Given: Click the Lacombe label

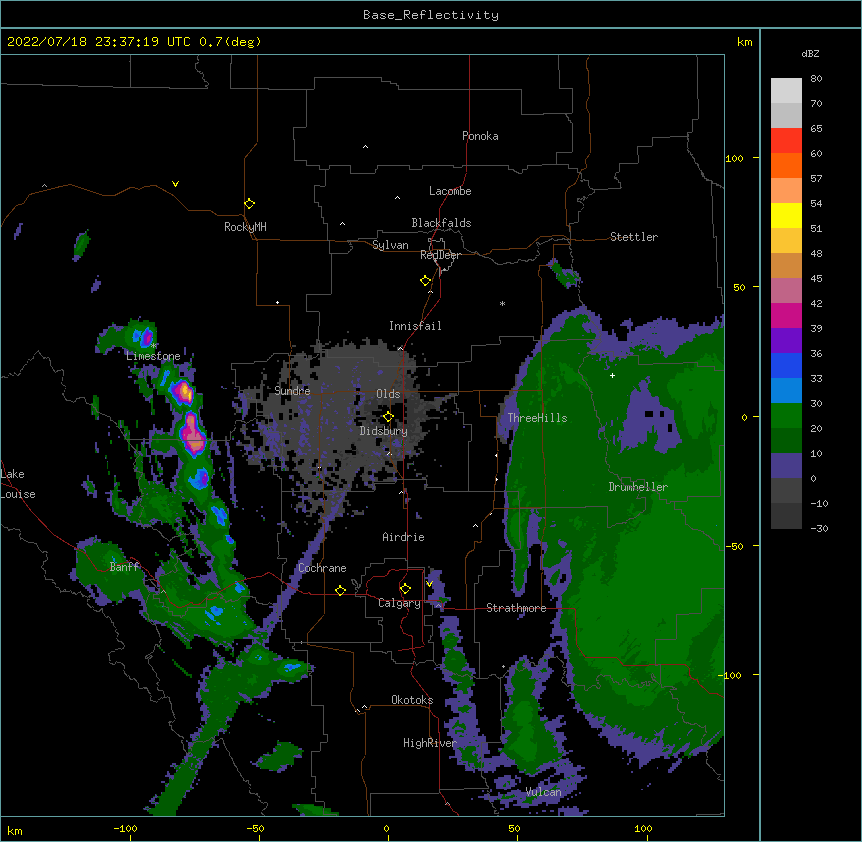Looking at the screenshot, I should coord(450,191).
